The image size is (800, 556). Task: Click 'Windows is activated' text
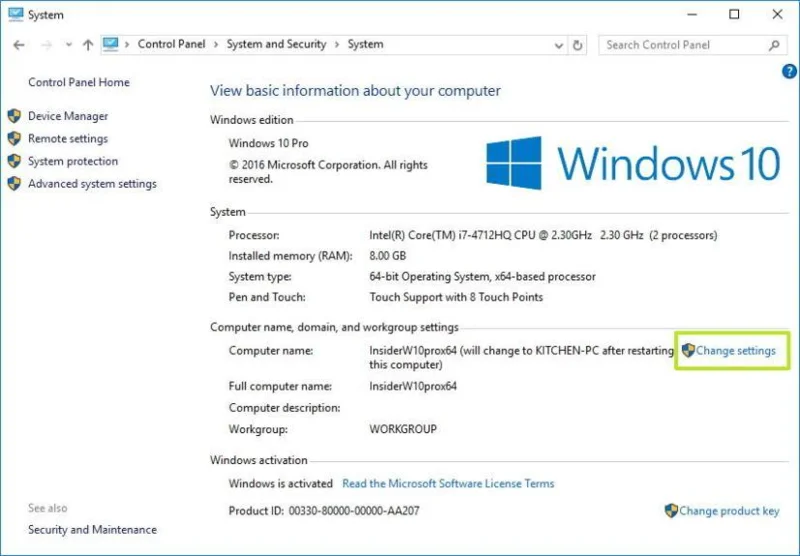[x=281, y=484]
